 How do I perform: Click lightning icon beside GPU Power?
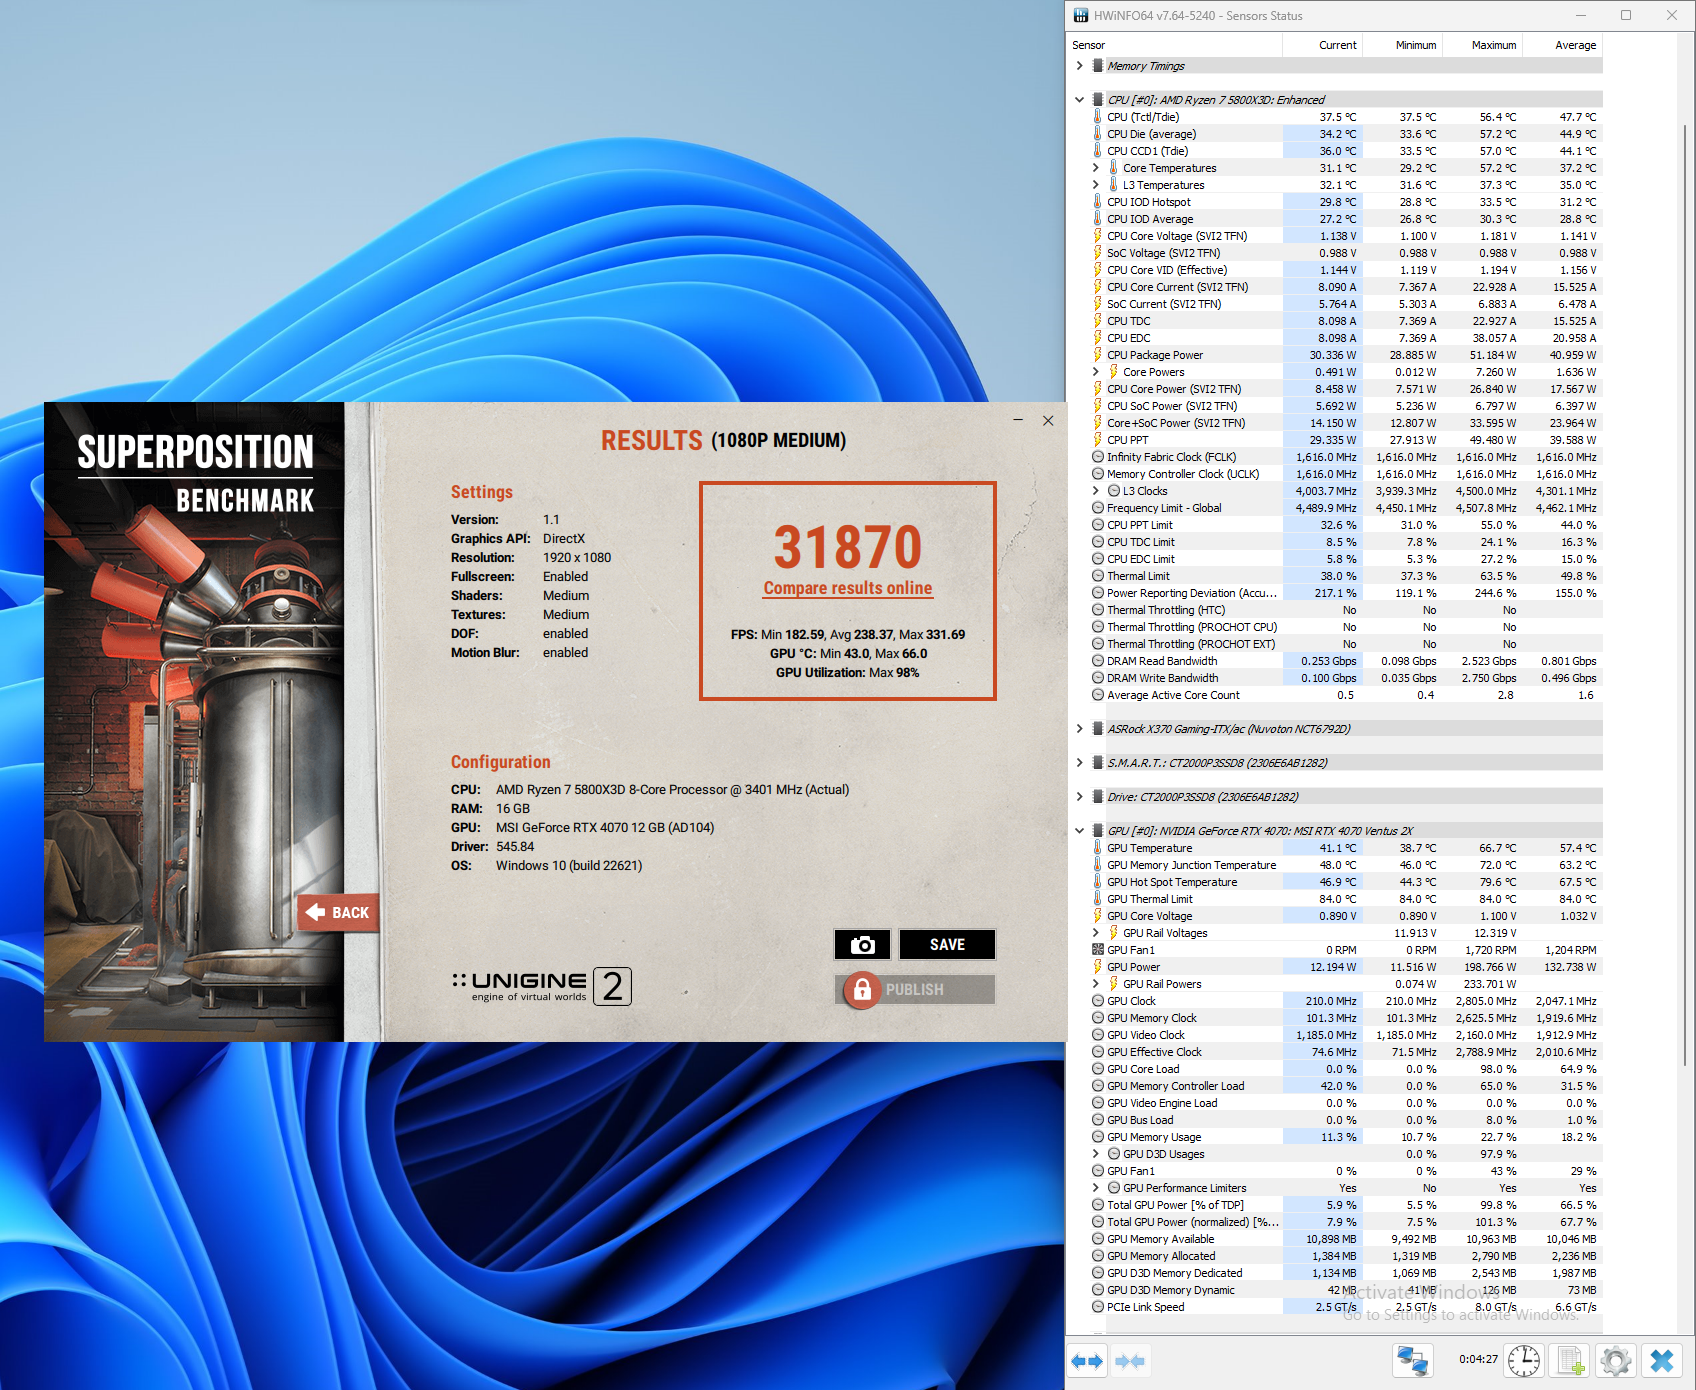(1098, 967)
